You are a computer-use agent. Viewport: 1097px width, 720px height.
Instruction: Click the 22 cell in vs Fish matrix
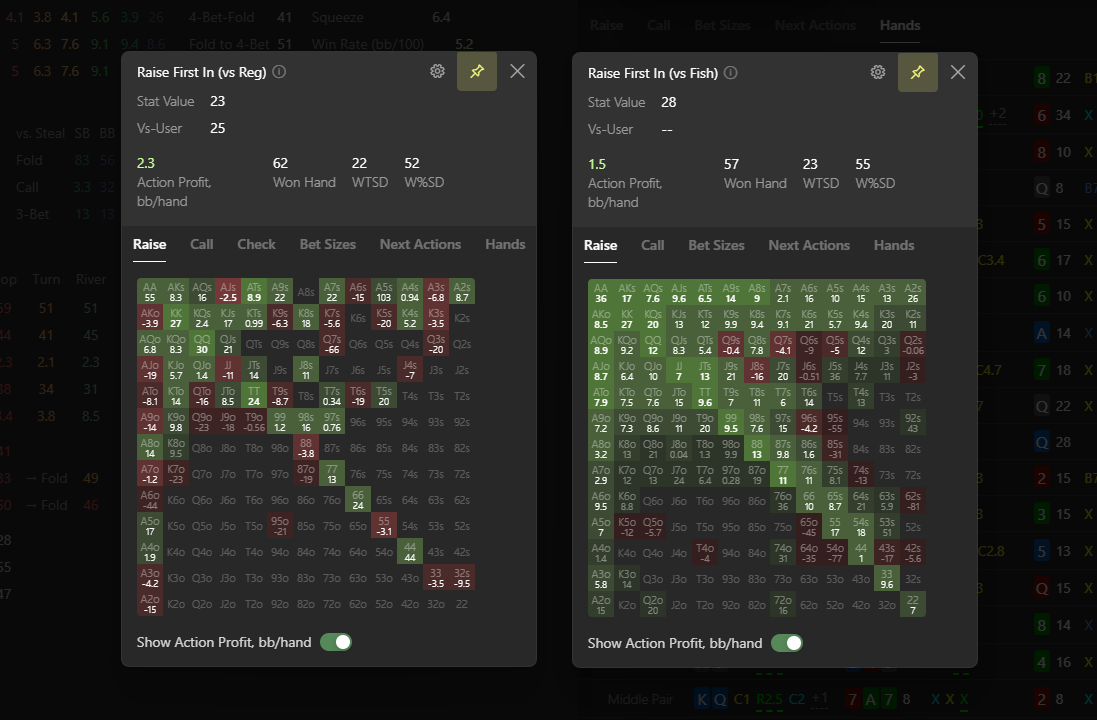pyautogui.click(x=913, y=605)
